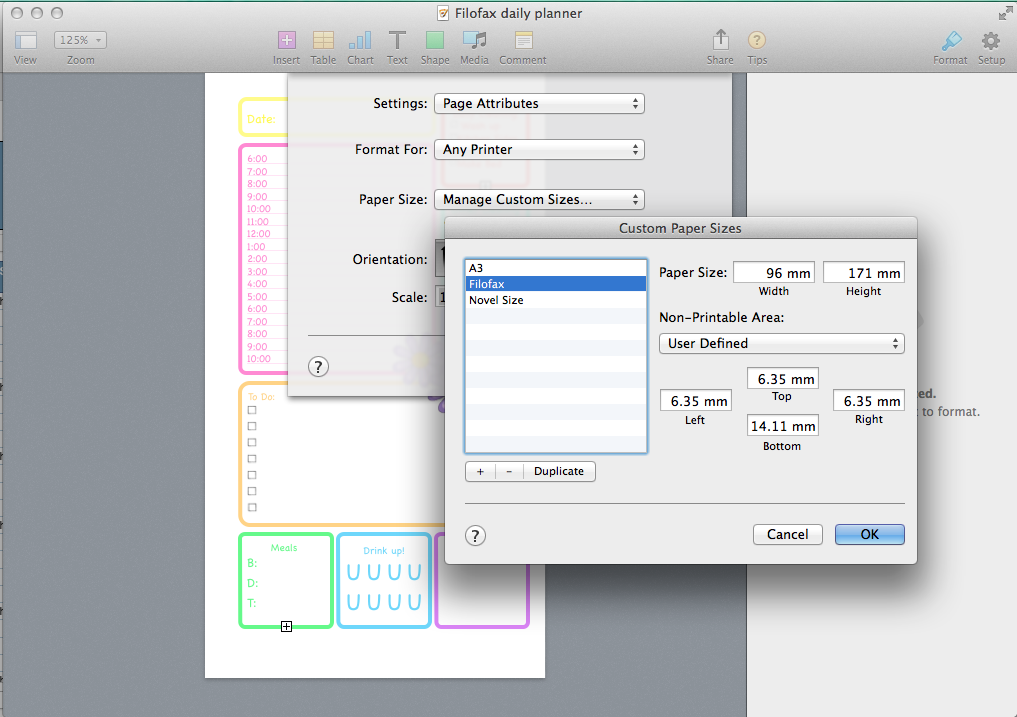
Task: Open the Setup gear icon
Action: coord(991,40)
